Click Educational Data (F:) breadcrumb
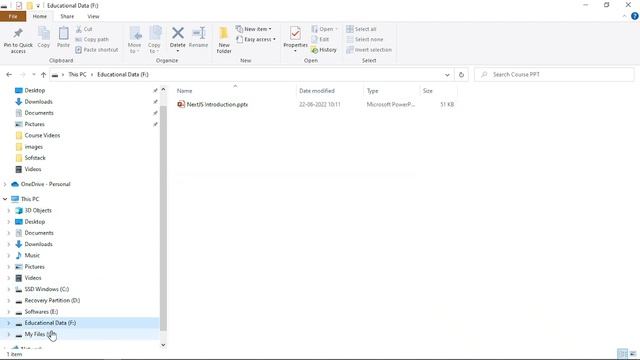The width and height of the screenshot is (640, 360). point(123,75)
